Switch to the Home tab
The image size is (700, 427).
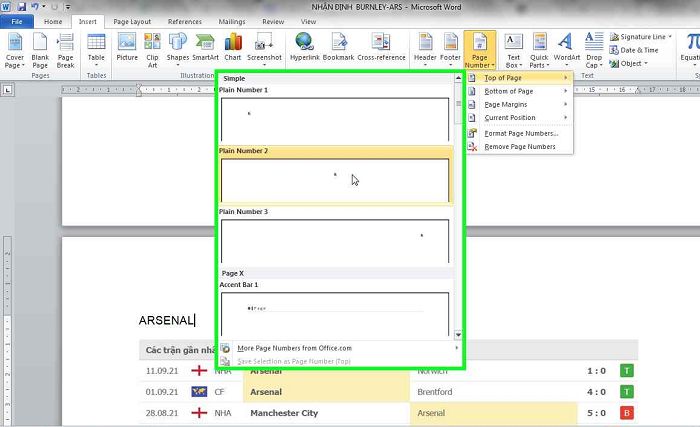(53, 21)
